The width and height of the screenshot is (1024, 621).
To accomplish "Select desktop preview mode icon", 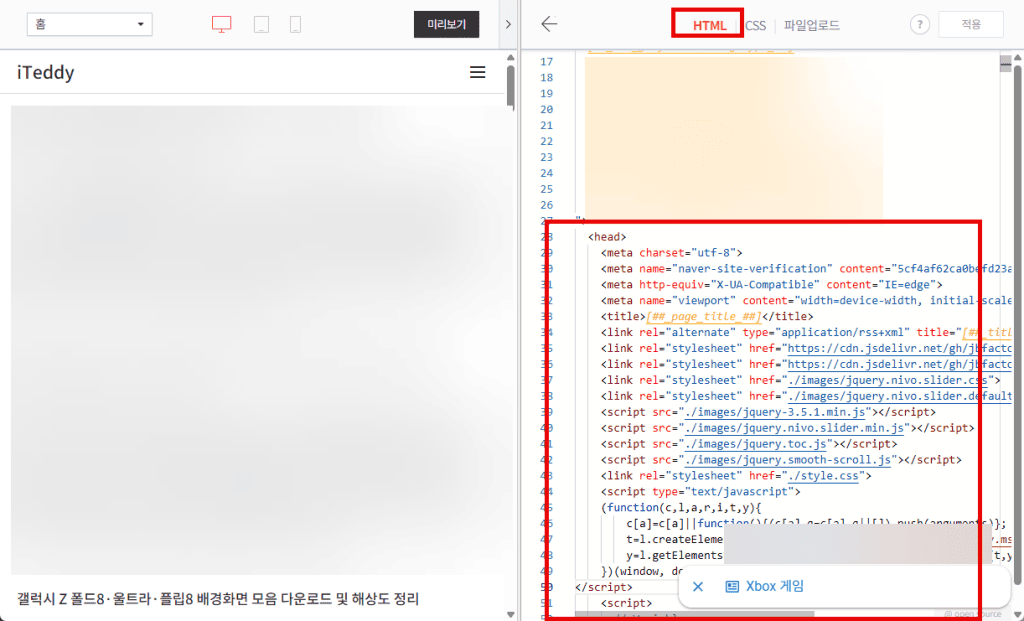I will [221, 25].
